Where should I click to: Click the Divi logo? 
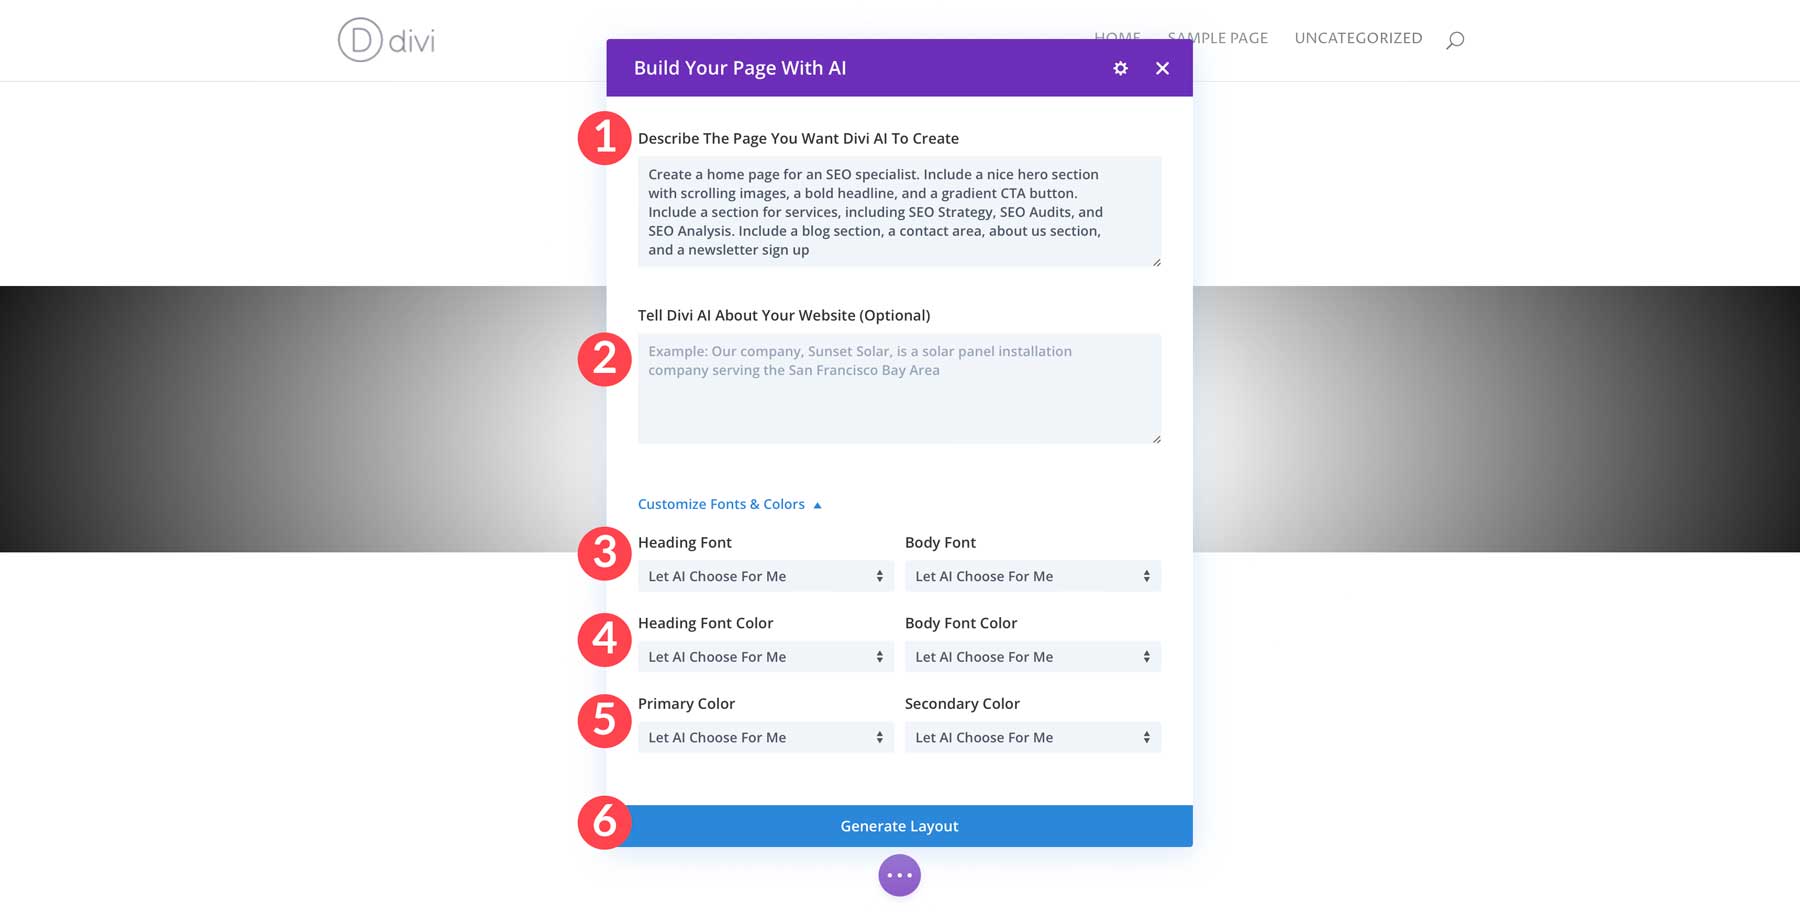388,41
